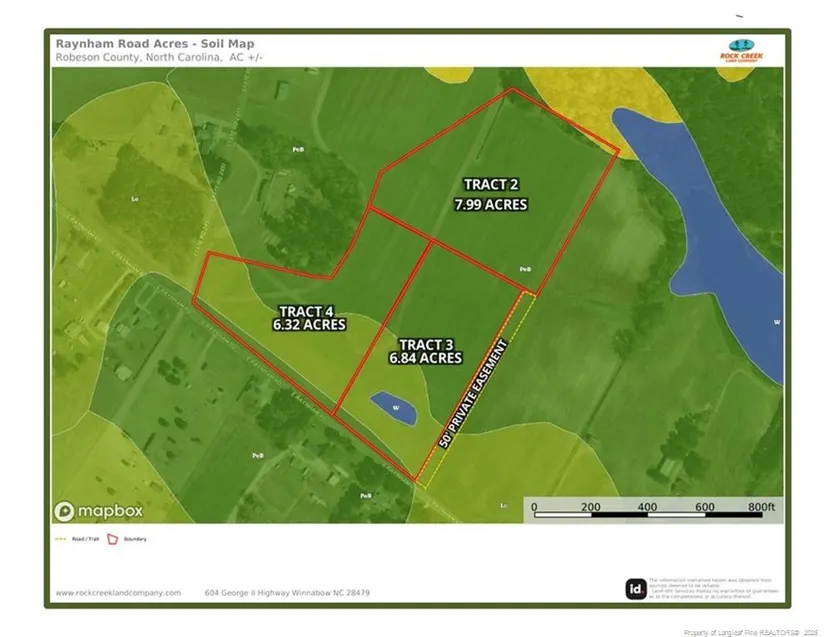The image size is (825, 637).
Task: Click the black id. logo badge
Action: coord(635,589)
